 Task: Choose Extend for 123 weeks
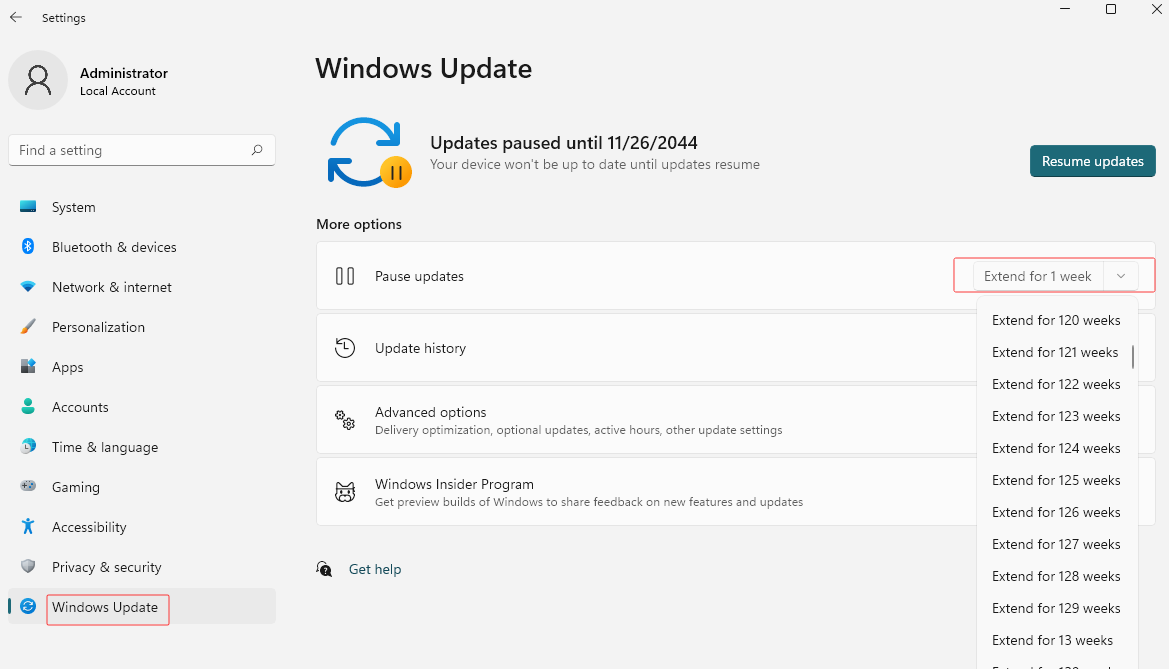pos(1056,416)
